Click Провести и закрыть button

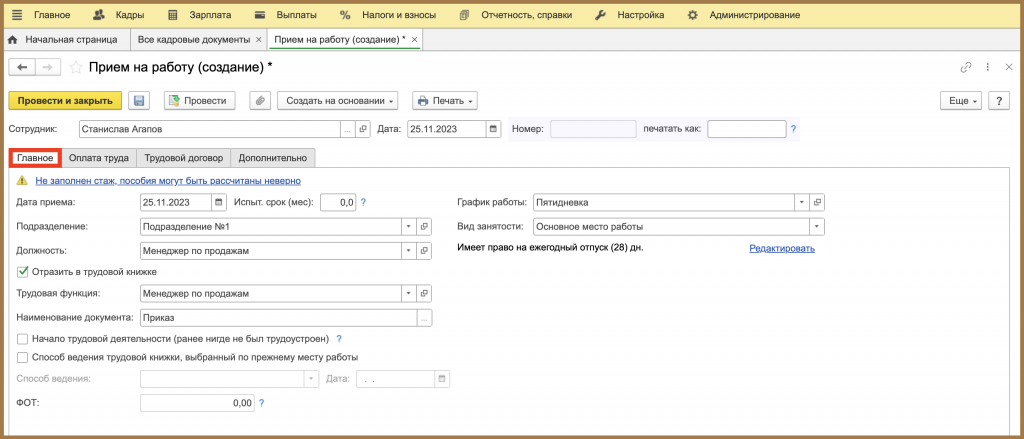65,101
